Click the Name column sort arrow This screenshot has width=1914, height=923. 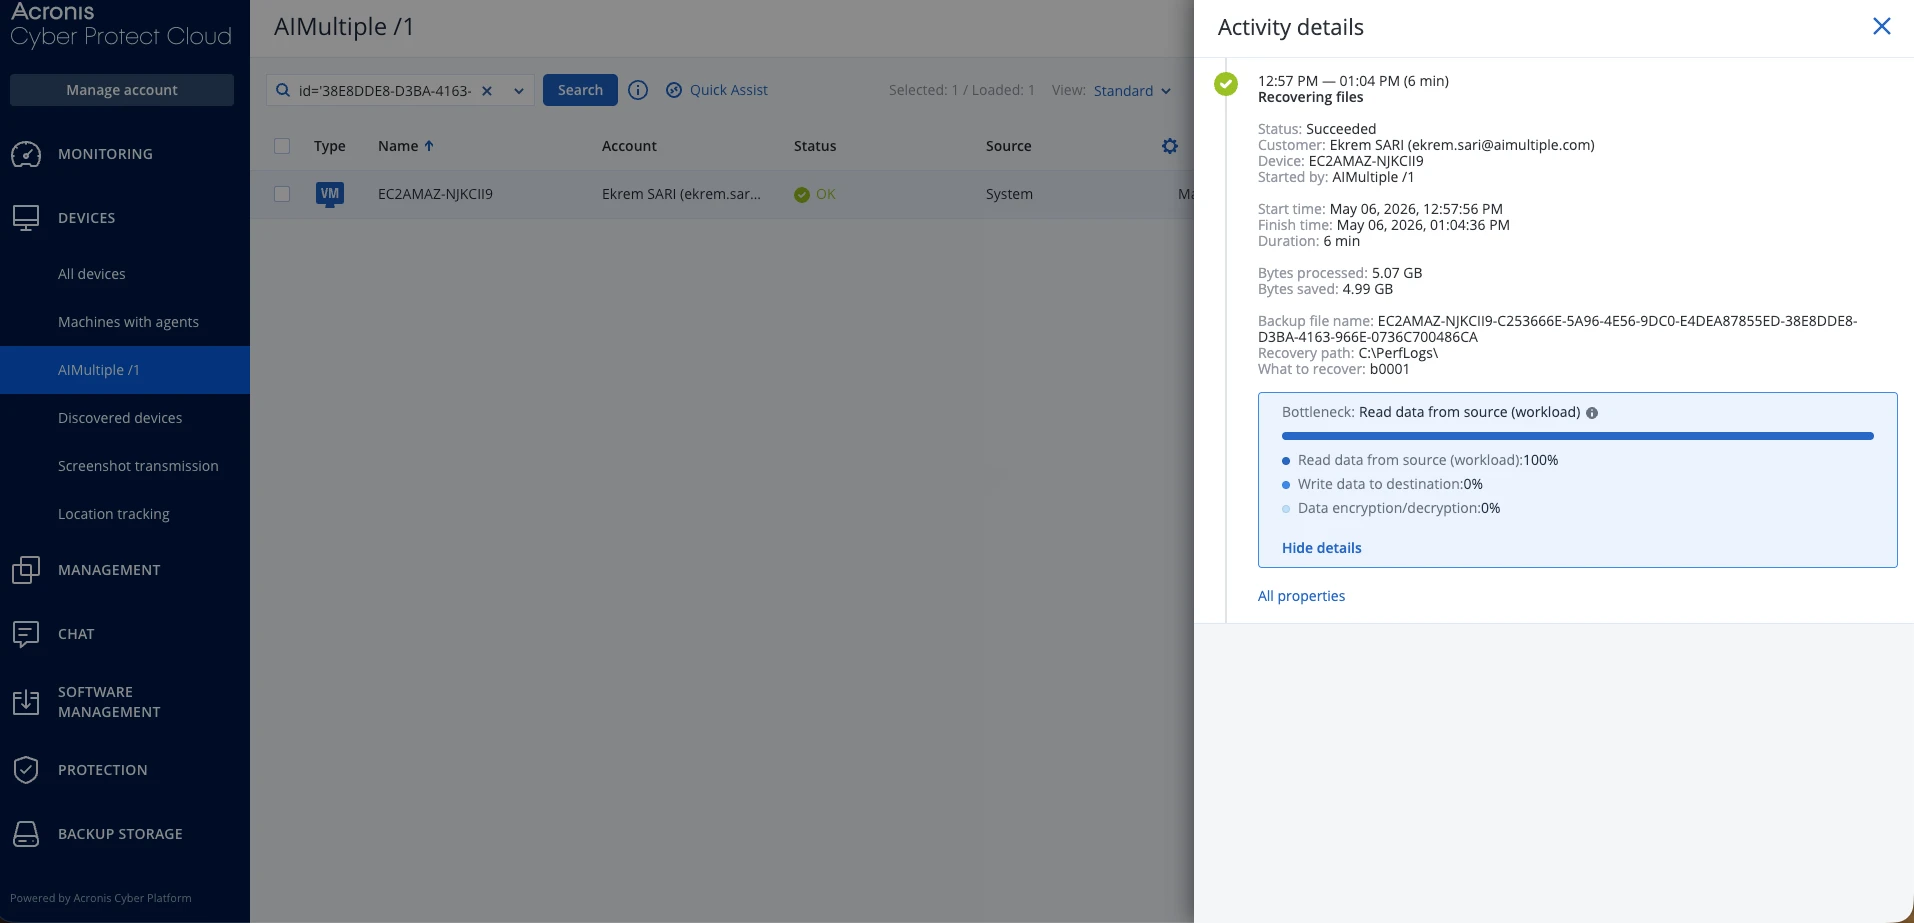click(429, 146)
